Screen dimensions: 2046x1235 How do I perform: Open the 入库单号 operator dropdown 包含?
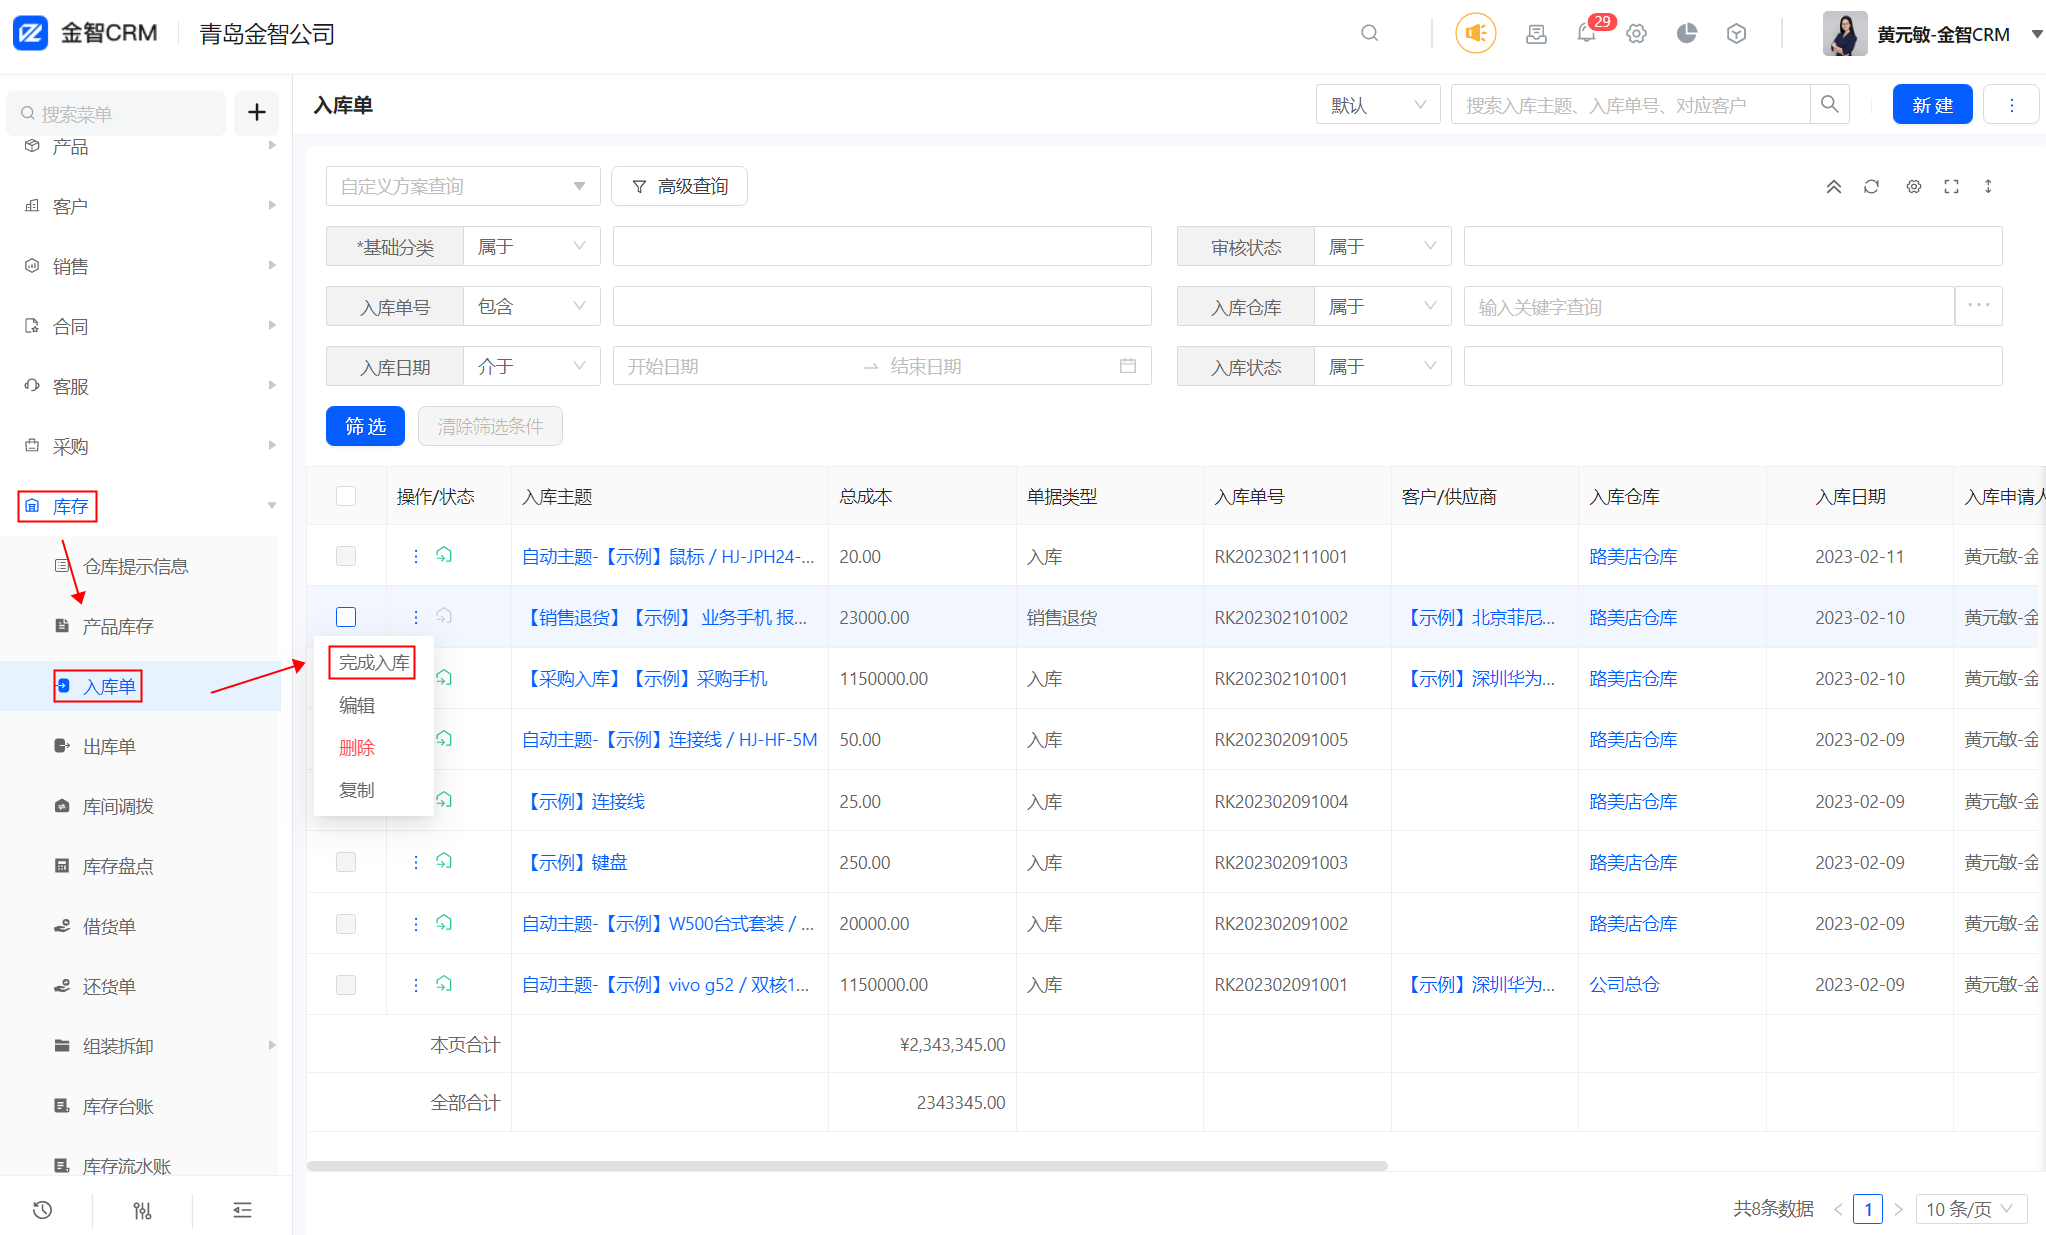531,306
